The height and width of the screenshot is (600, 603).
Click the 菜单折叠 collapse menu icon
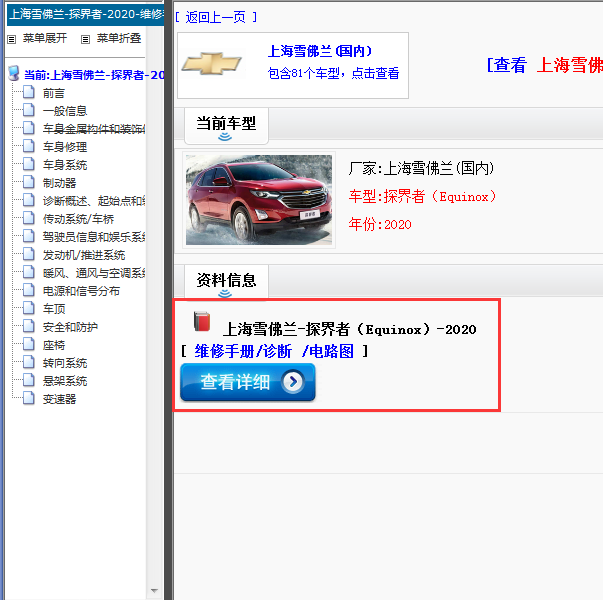pyautogui.click(x=85, y=39)
